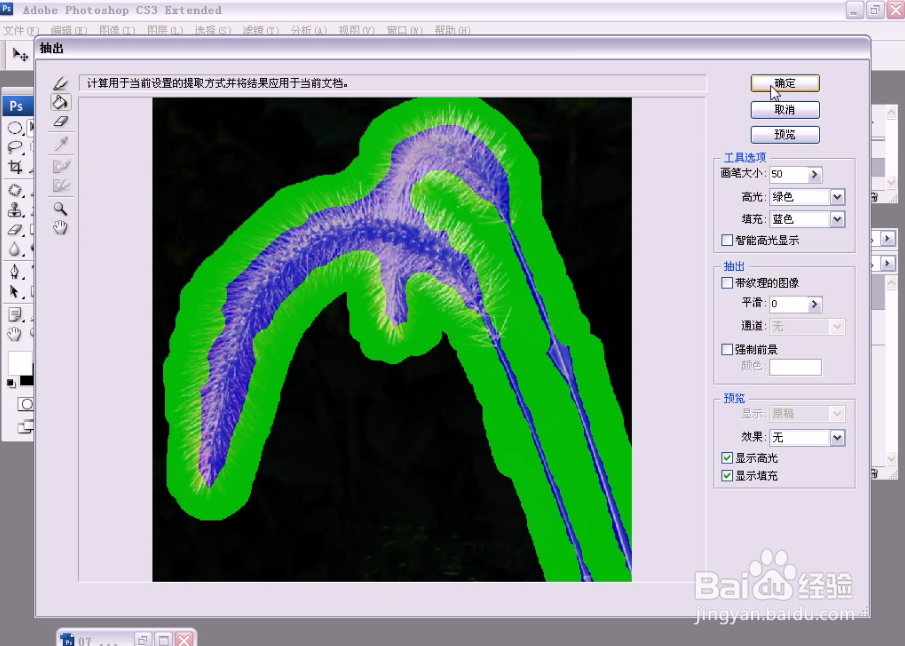Click the 确定 button
Screen dimensions: 905x646
(x=785, y=83)
